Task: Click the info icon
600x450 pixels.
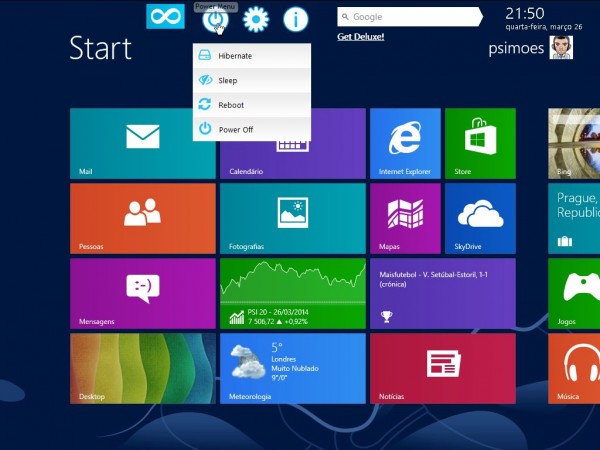Action: click(x=296, y=19)
